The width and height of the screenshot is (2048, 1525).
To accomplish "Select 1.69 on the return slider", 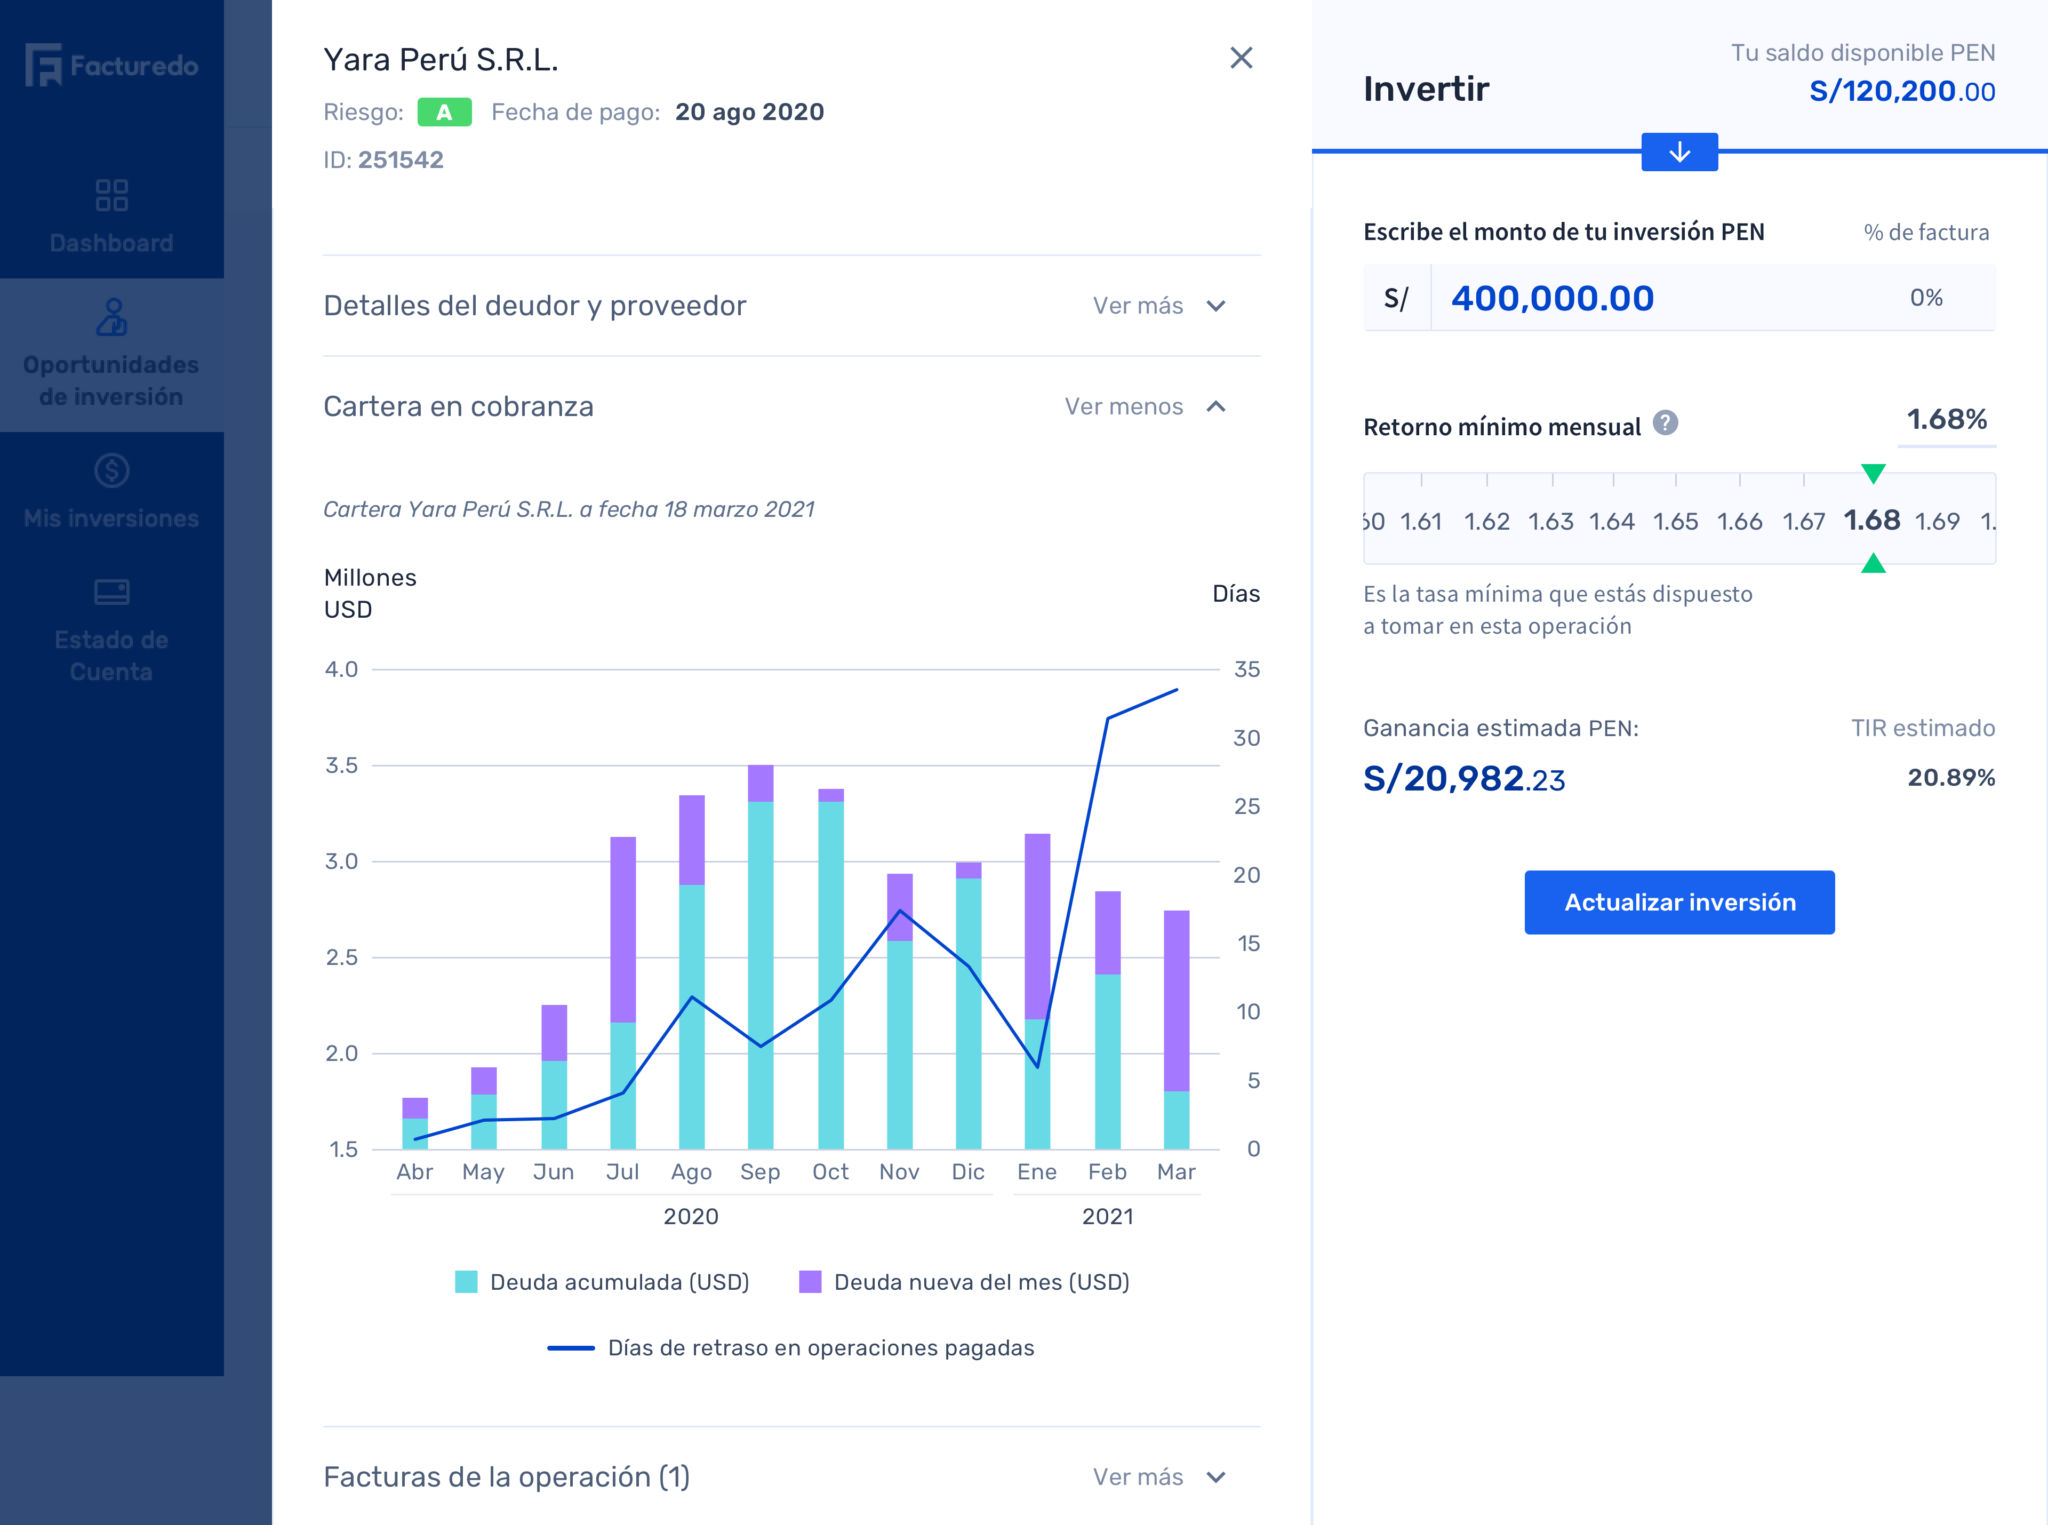I will click(1937, 521).
